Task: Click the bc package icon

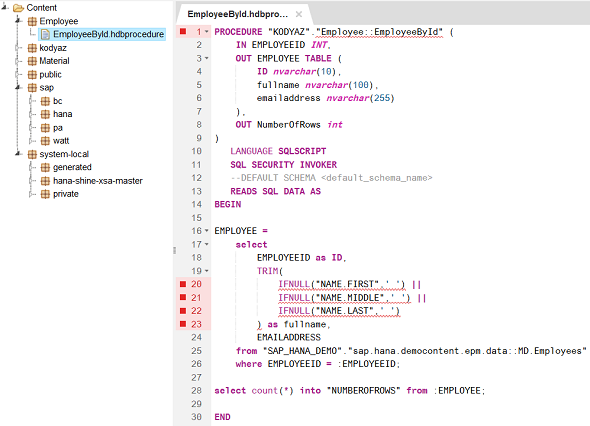Action: click(45, 101)
